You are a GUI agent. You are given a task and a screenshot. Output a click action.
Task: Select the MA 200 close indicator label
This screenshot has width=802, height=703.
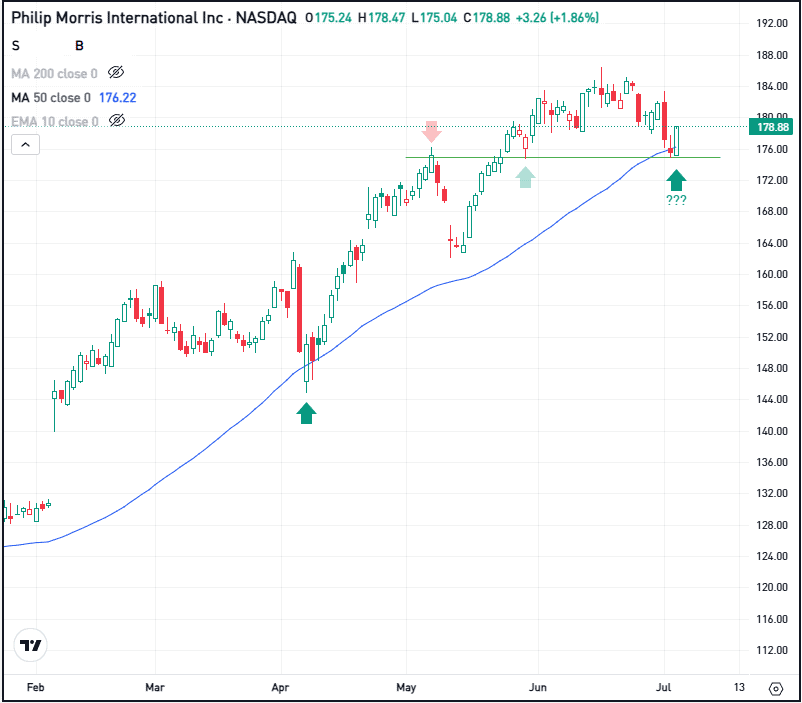(x=54, y=74)
